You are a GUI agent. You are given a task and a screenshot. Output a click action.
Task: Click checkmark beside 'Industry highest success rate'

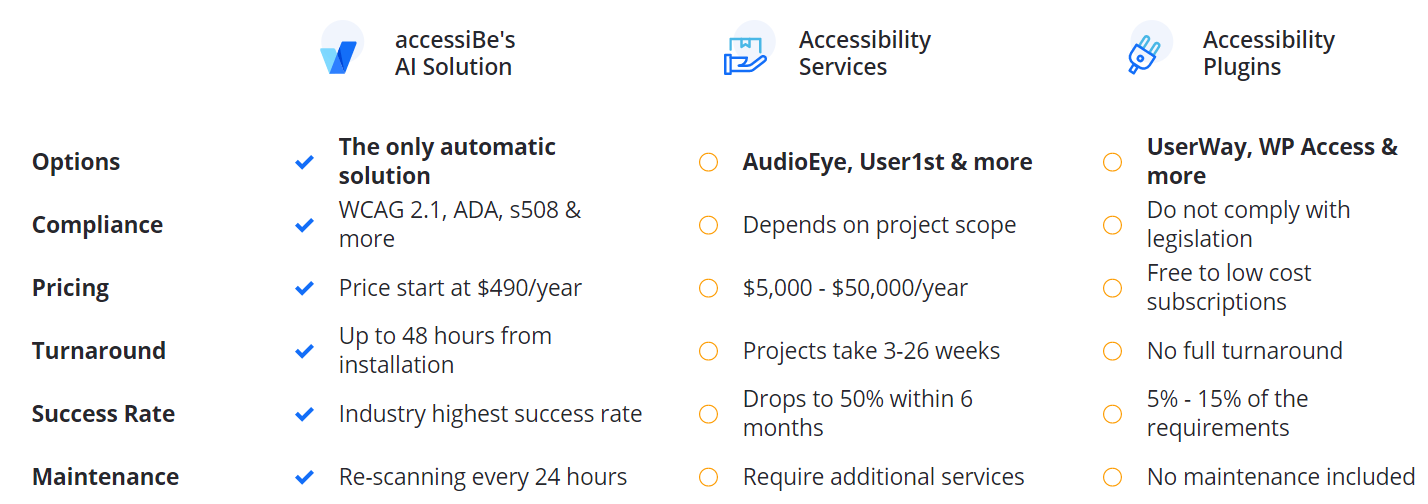pos(305,414)
